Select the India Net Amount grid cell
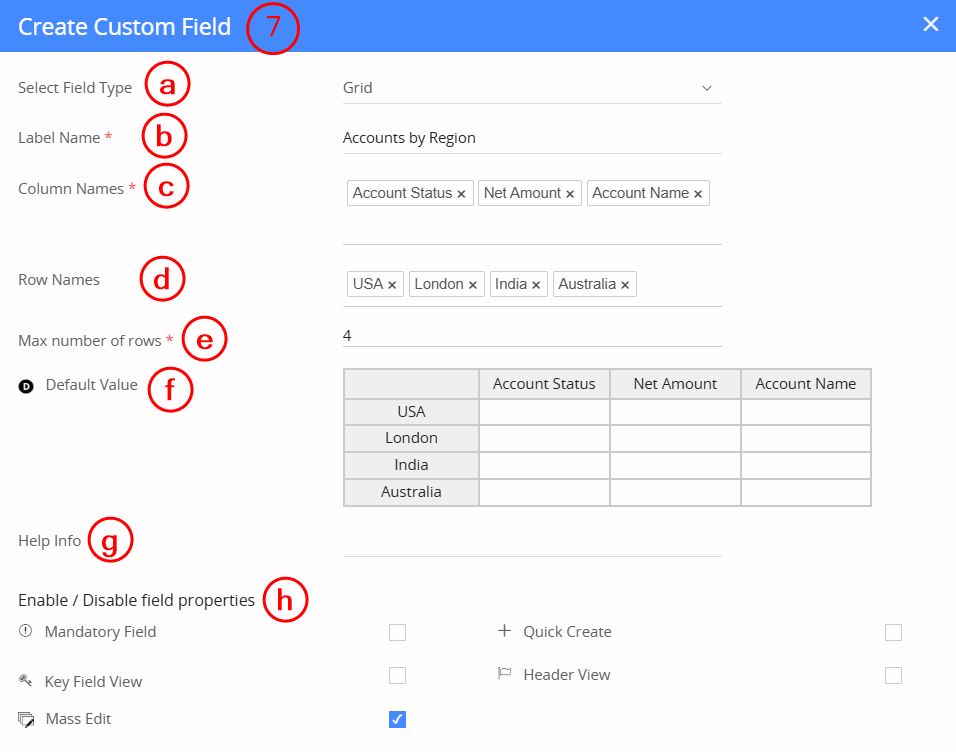The width and height of the screenshot is (956, 752). [x=675, y=465]
